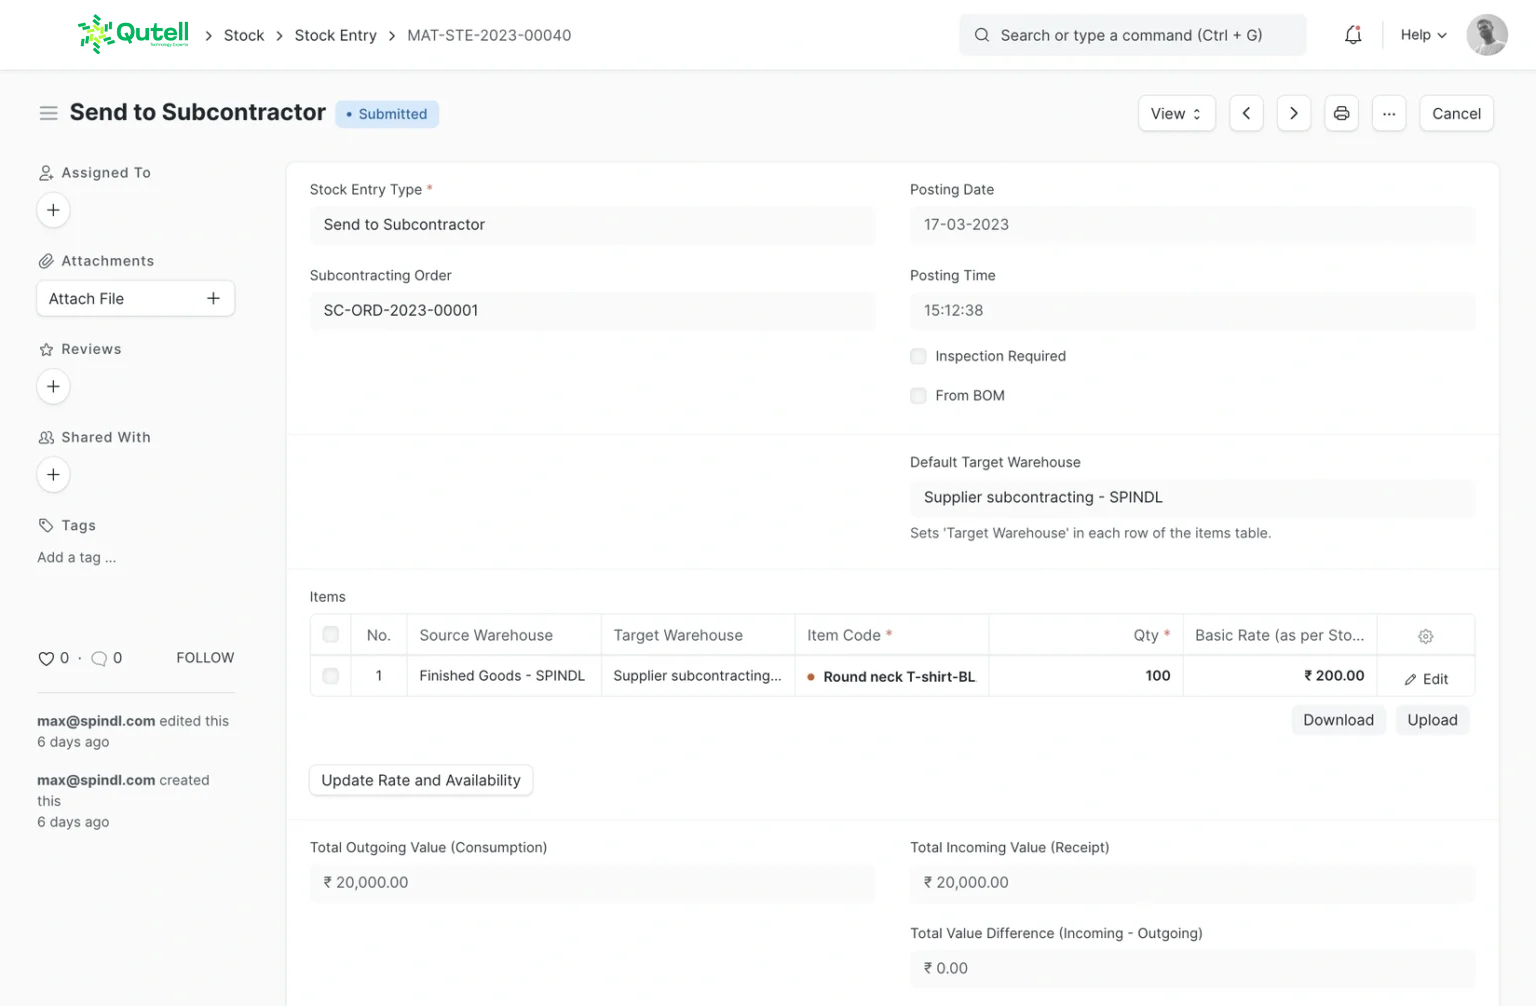Cancel the submitted stock entry
1536x1006 pixels.
tap(1456, 113)
